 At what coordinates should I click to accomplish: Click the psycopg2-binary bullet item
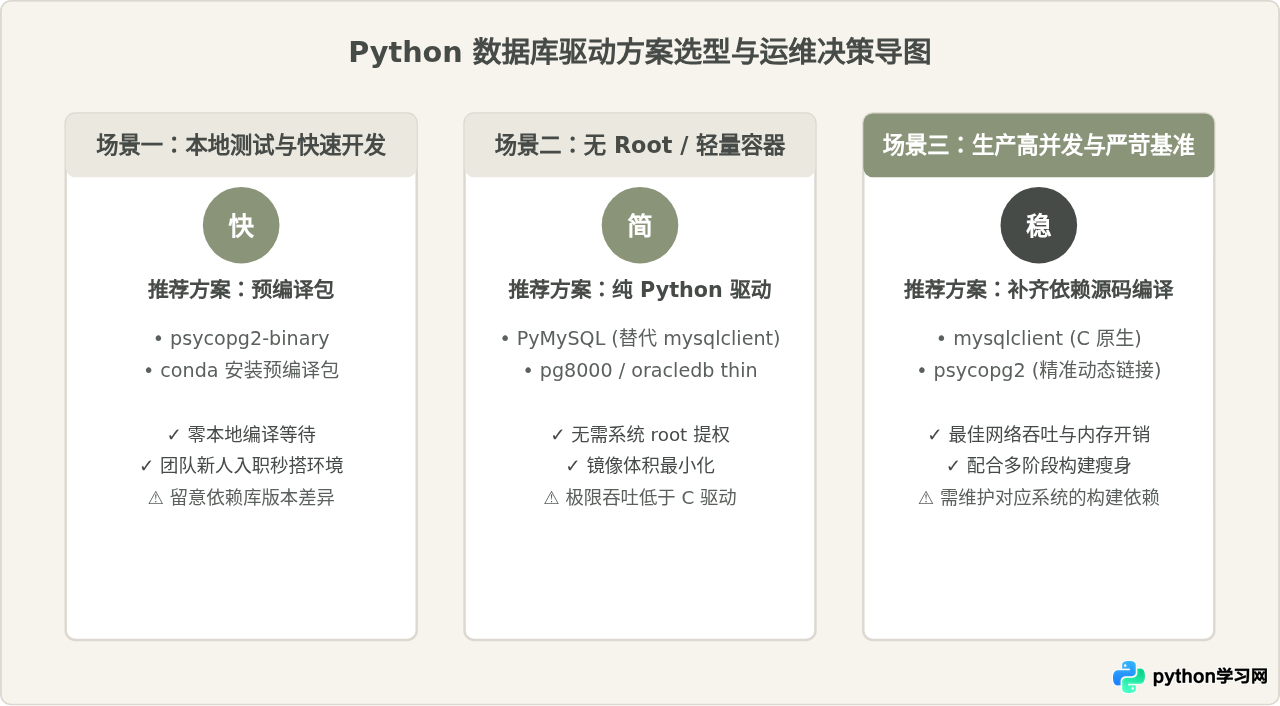coord(241,339)
